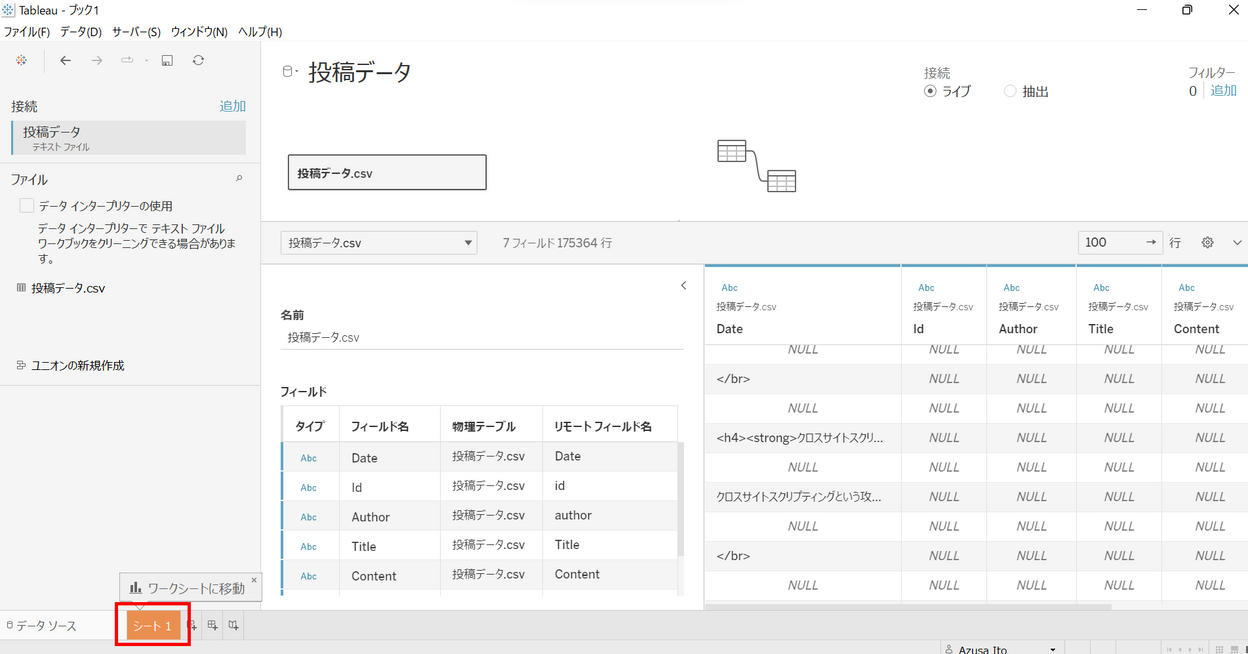Viewport: 1248px width, 654px height.
Task: Open the ウィンドウ(N) menu
Action: [199, 32]
